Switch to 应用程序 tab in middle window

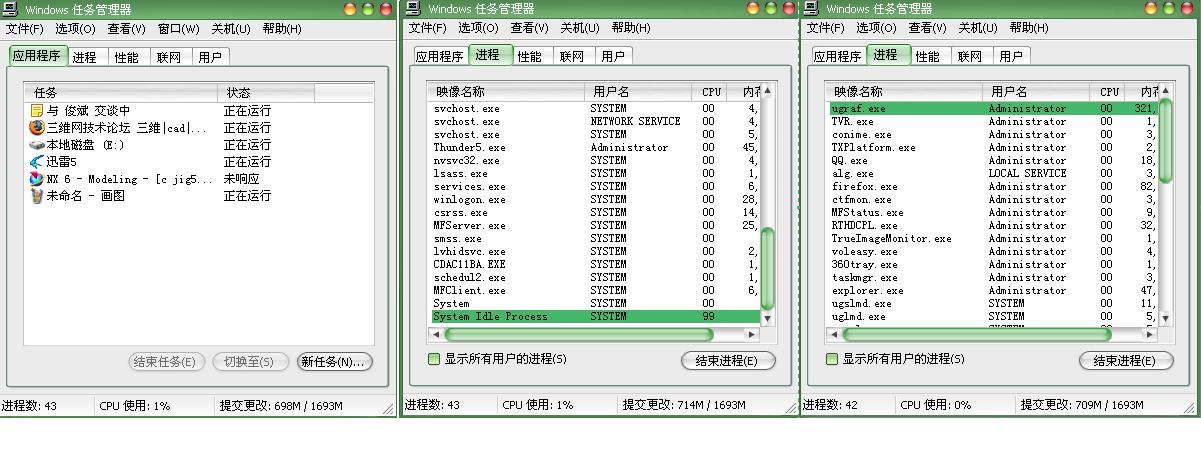pos(439,56)
